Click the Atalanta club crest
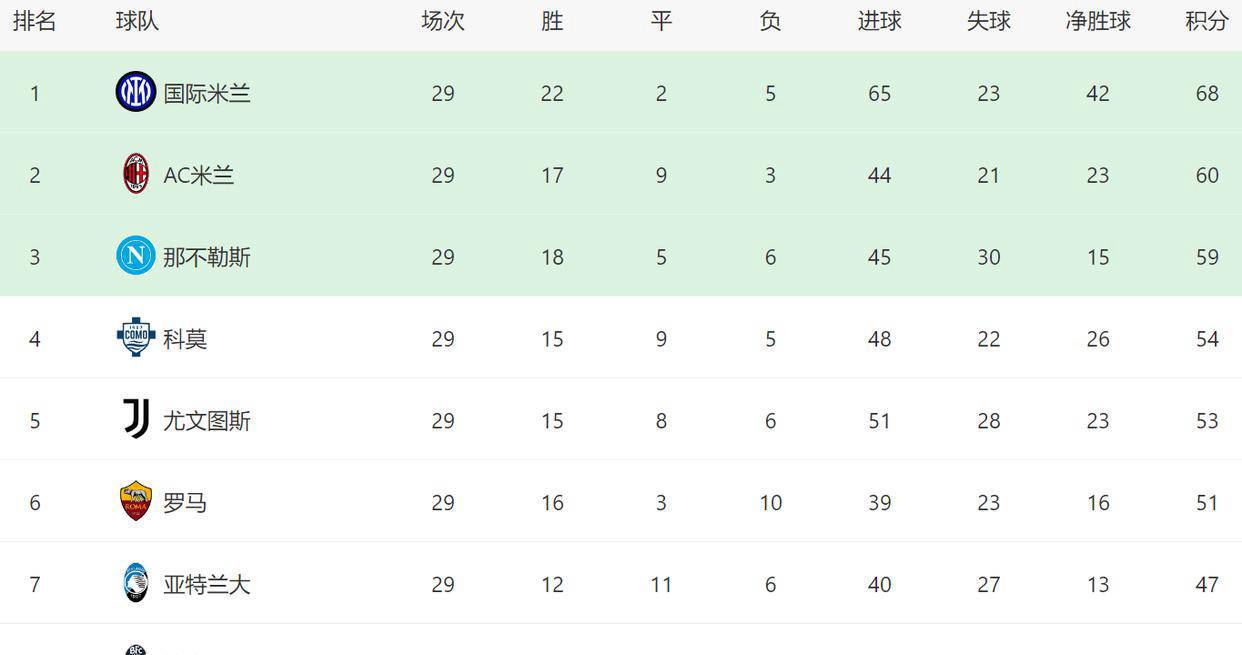 pyautogui.click(x=136, y=583)
